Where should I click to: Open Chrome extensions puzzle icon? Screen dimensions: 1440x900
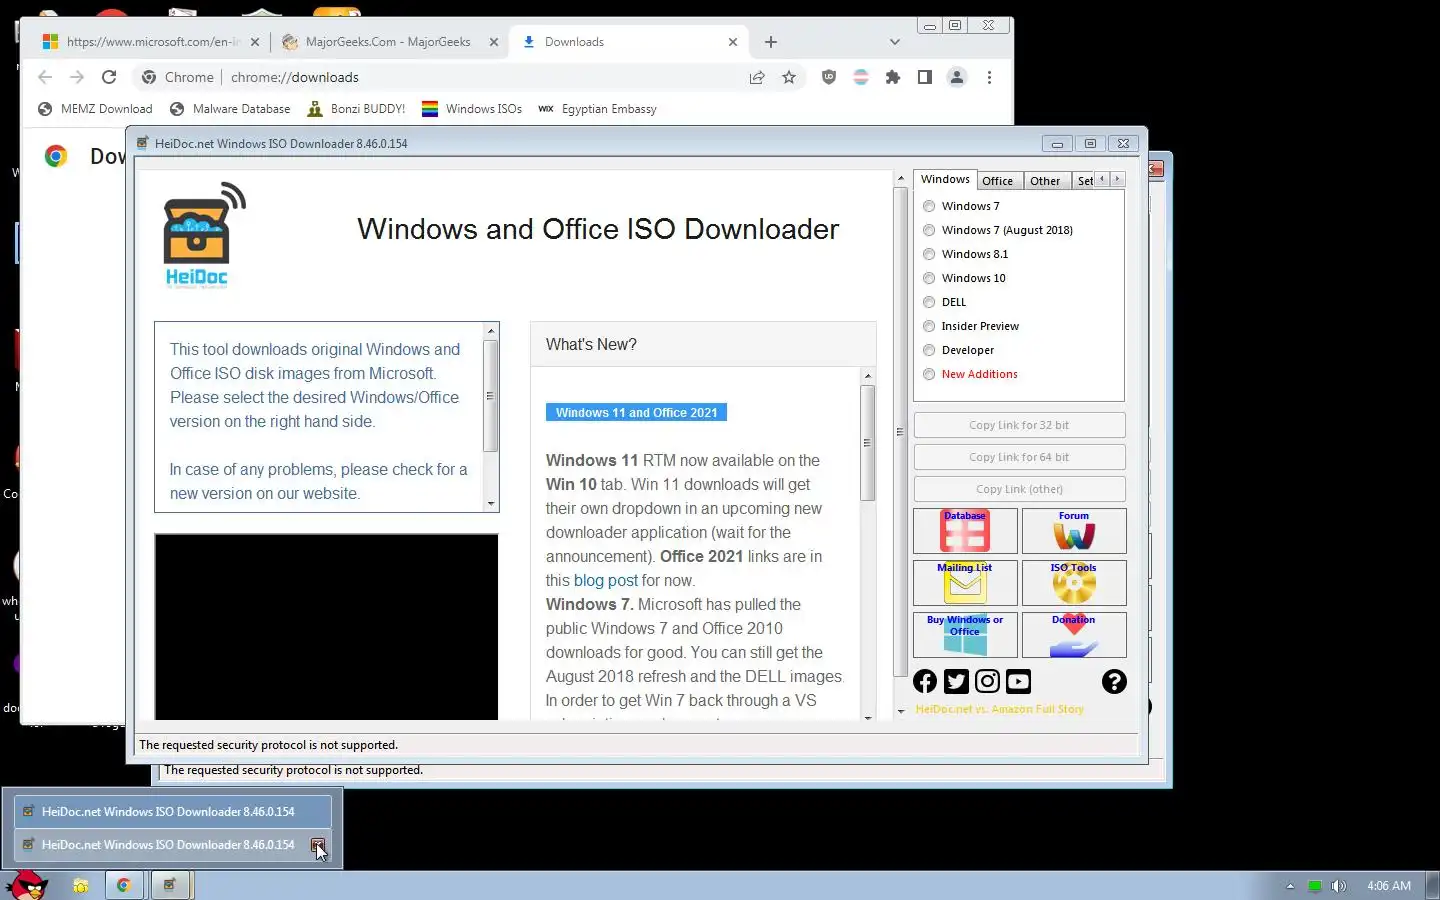pos(893,77)
